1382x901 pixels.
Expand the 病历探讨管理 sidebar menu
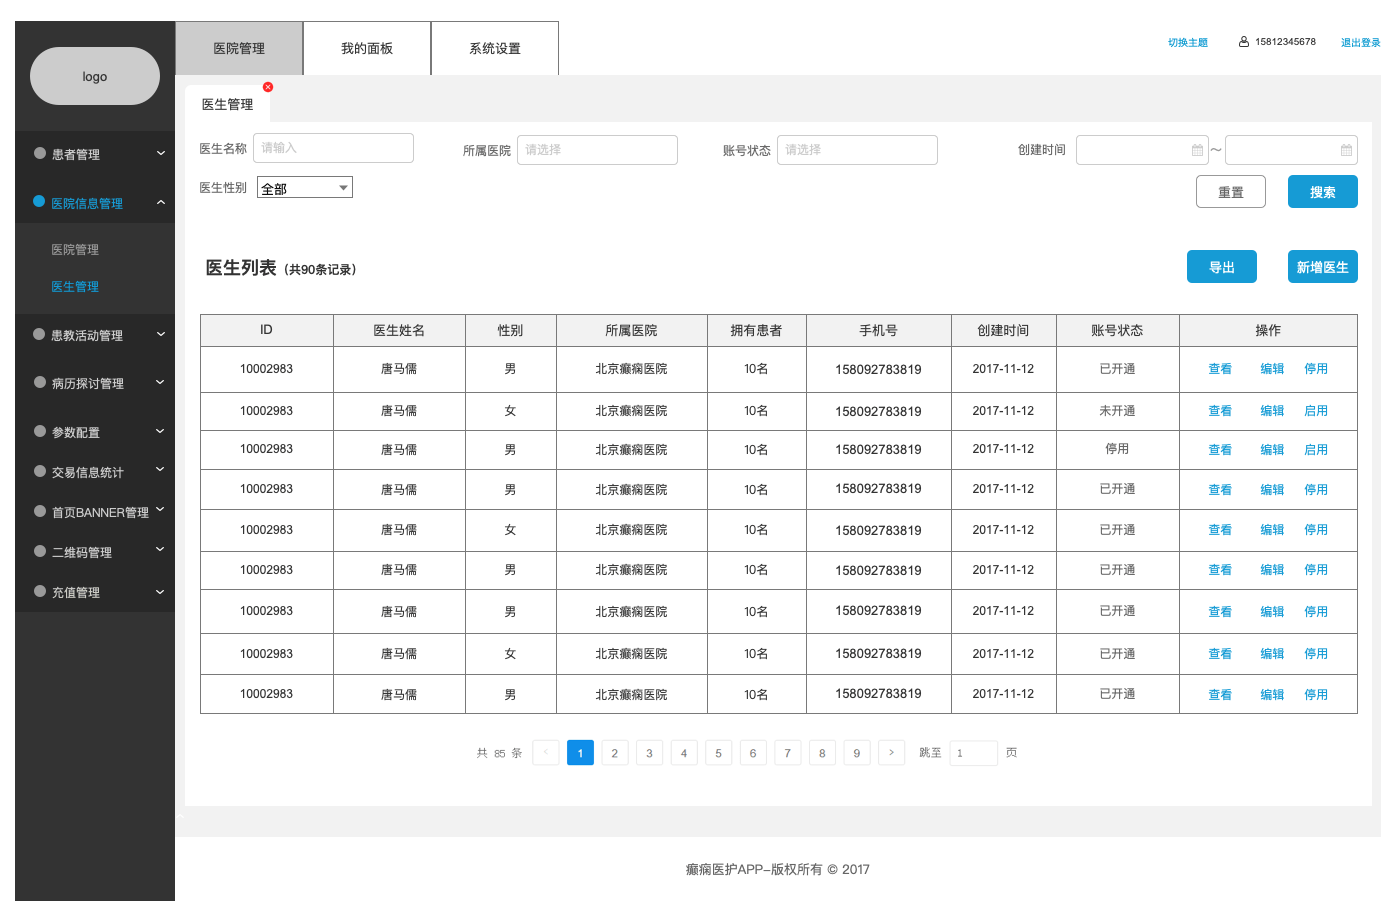[x=161, y=382]
